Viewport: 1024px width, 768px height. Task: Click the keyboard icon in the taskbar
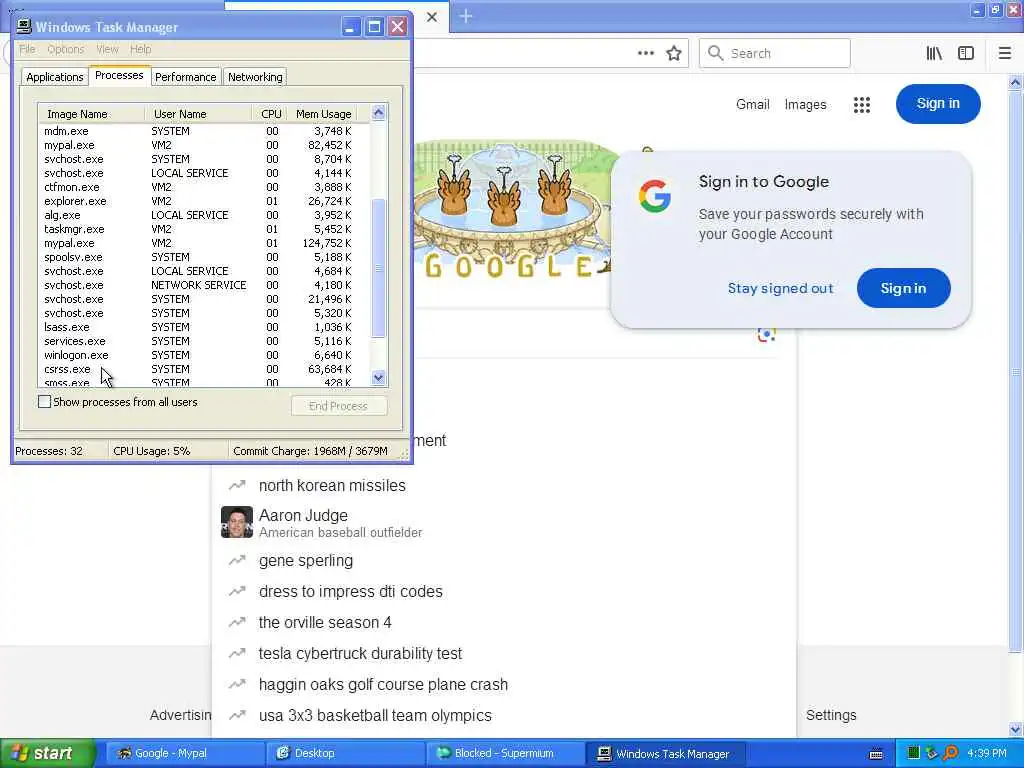click(x=876, y=754)
